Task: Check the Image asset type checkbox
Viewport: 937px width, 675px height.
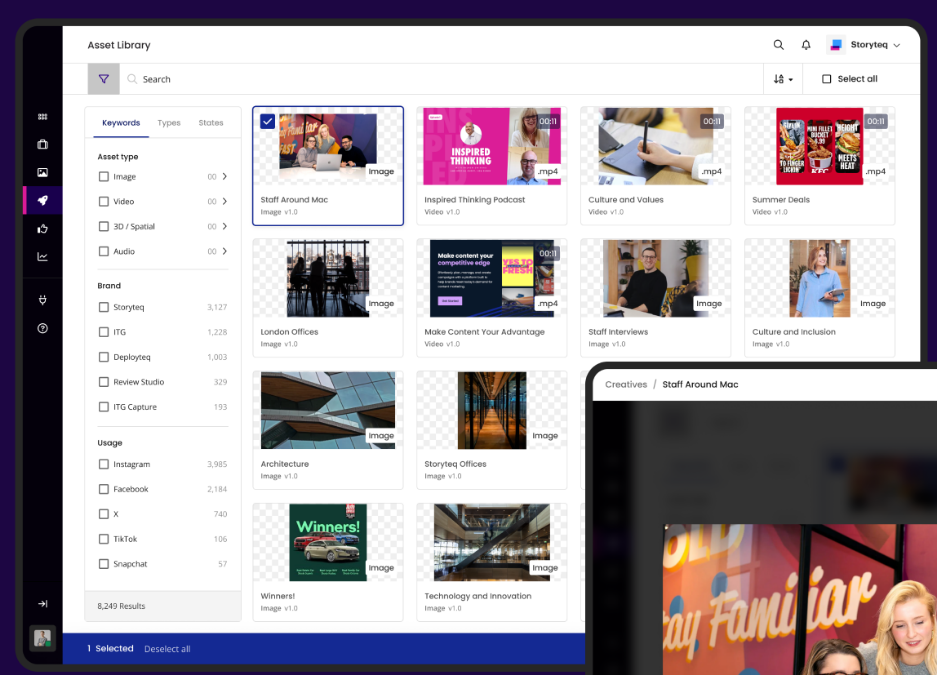Action: pos(103,177)
